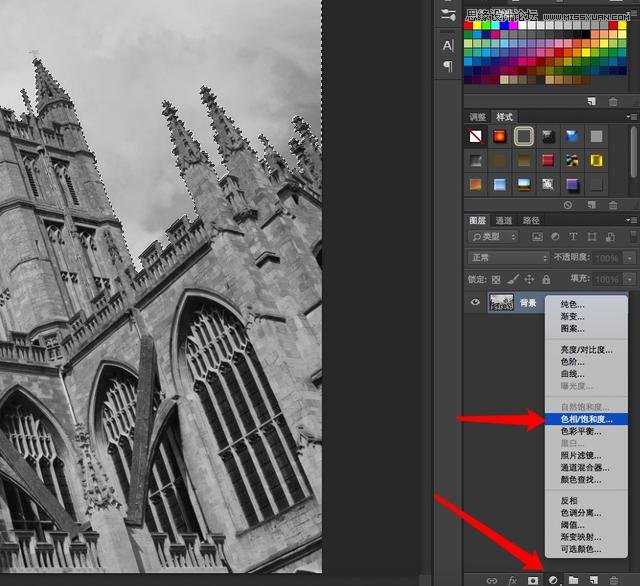640x586 pixels.
Task: Choose 通道混合器... menu entry
Action: coord(586,468)
